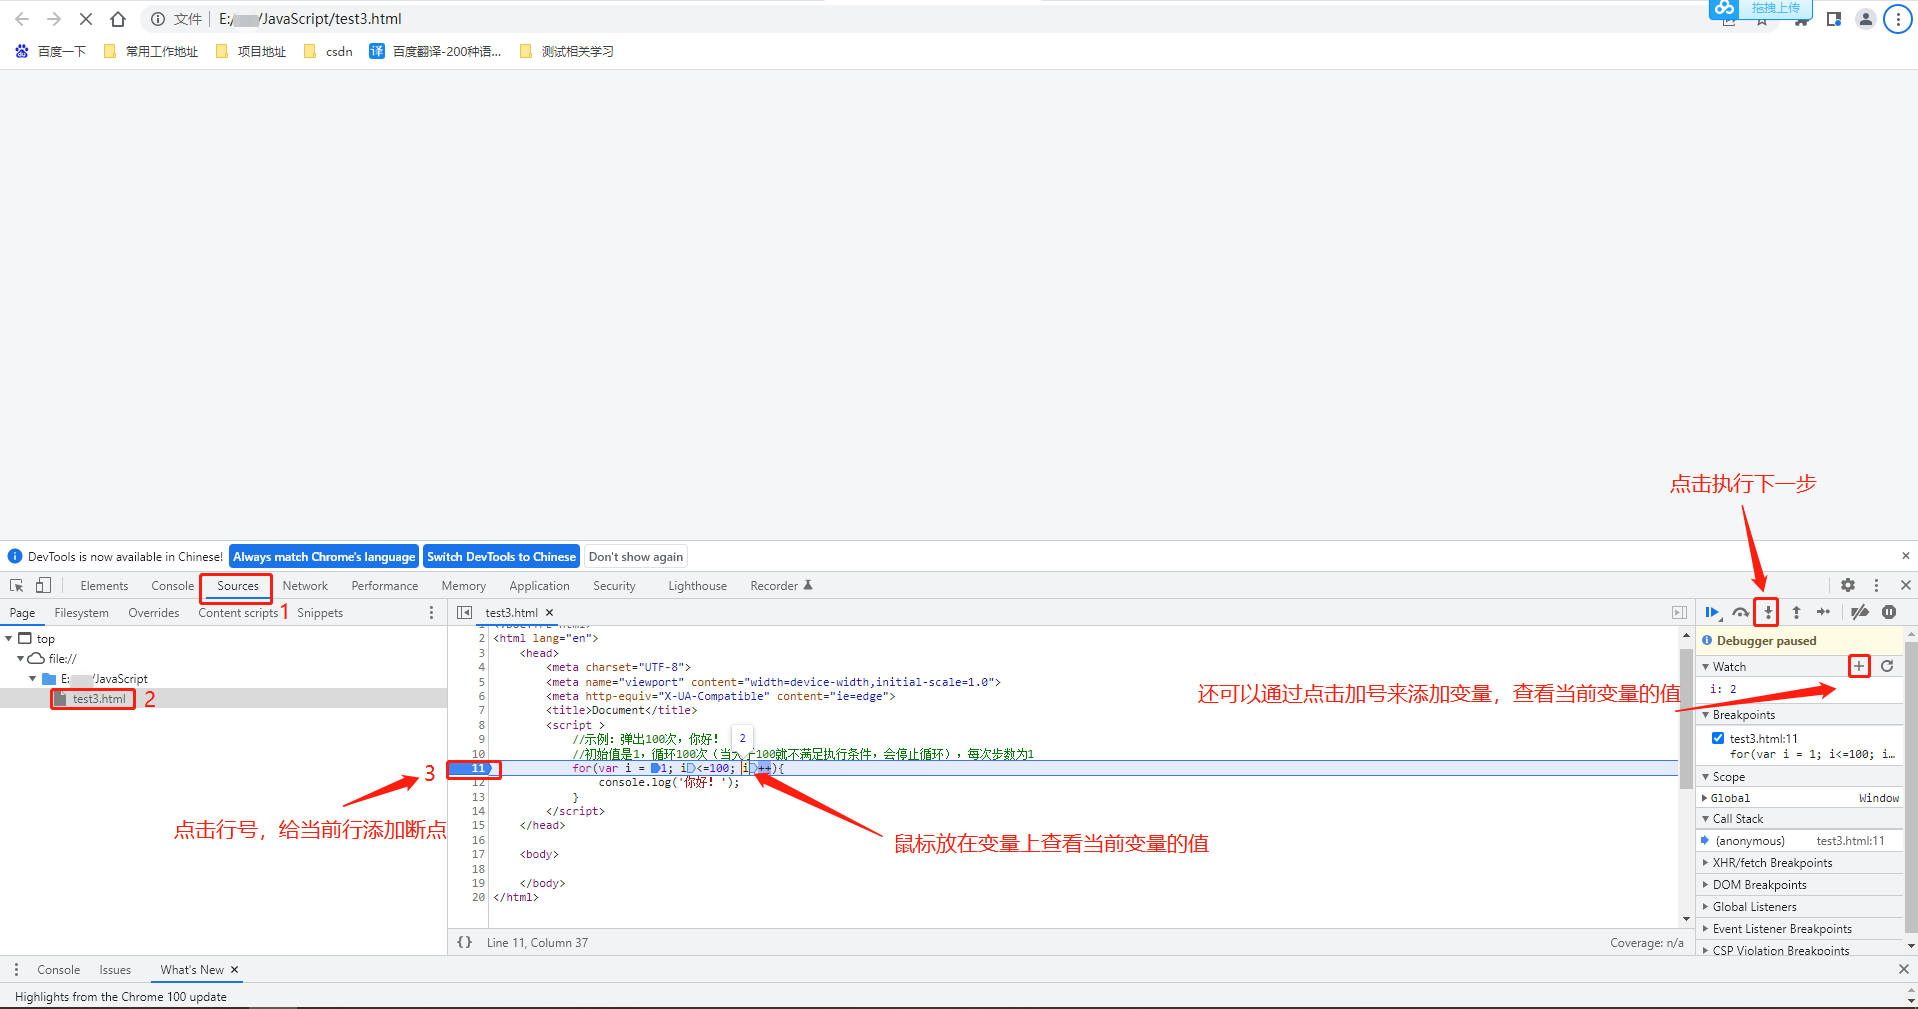Screen dimensions: 1918x1009
Task: Toggle breakpoint on line 11 gutter
Action: point(473,769)
